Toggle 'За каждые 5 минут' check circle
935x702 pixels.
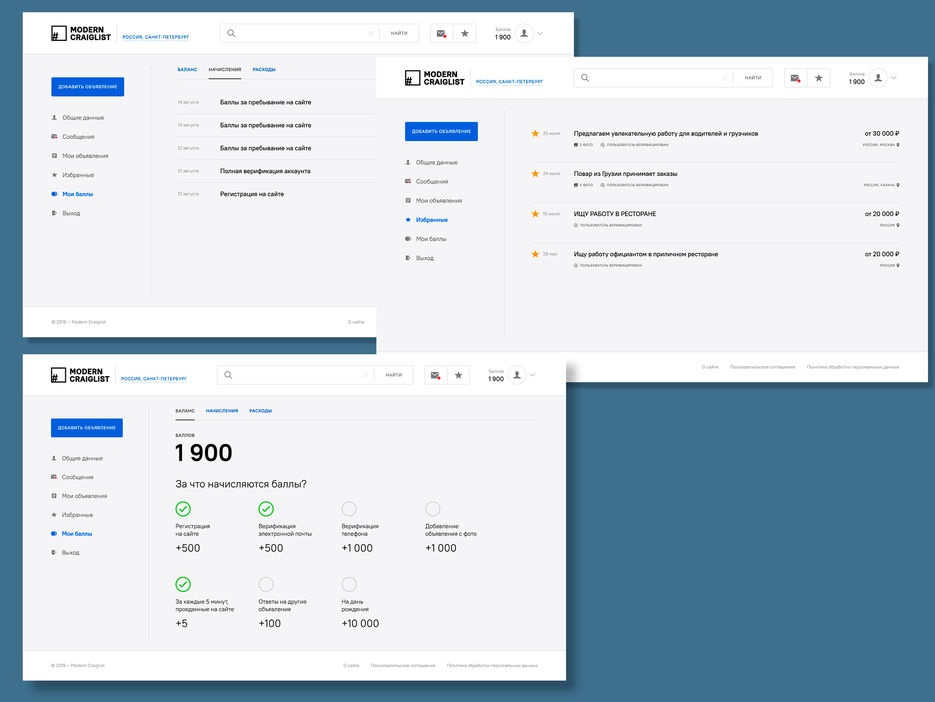183,584
